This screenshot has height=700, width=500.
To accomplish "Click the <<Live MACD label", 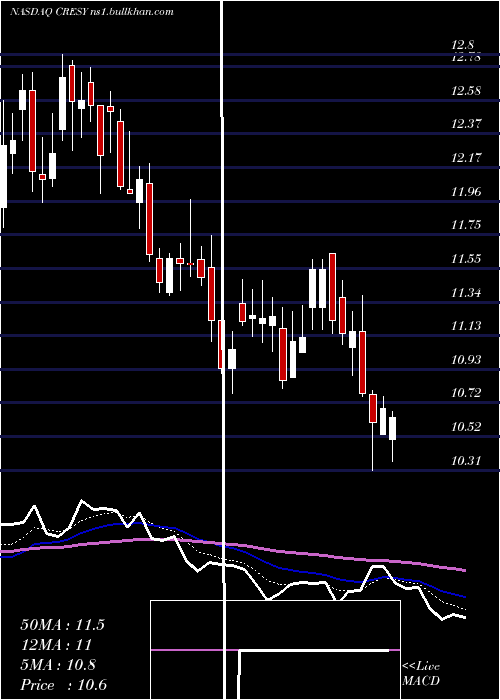I will point(421,674).
